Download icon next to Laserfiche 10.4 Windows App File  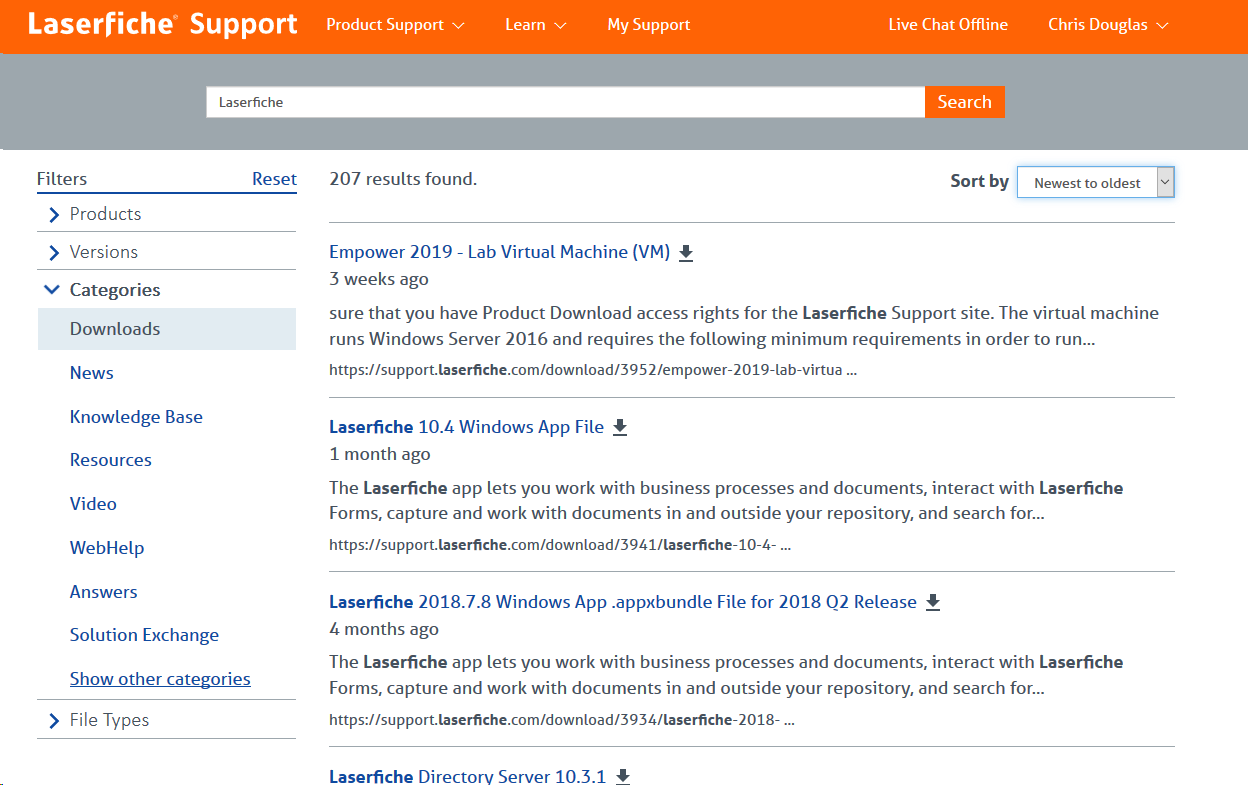[620, 428]
